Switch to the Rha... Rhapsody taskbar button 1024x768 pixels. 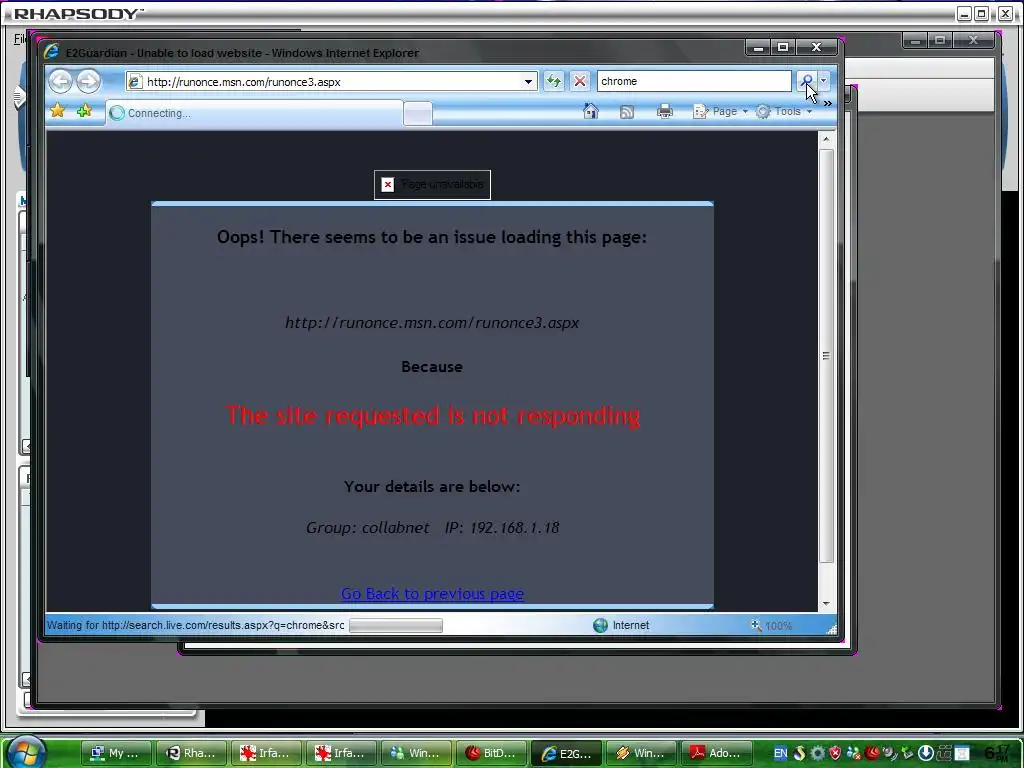tap(191, 753)
